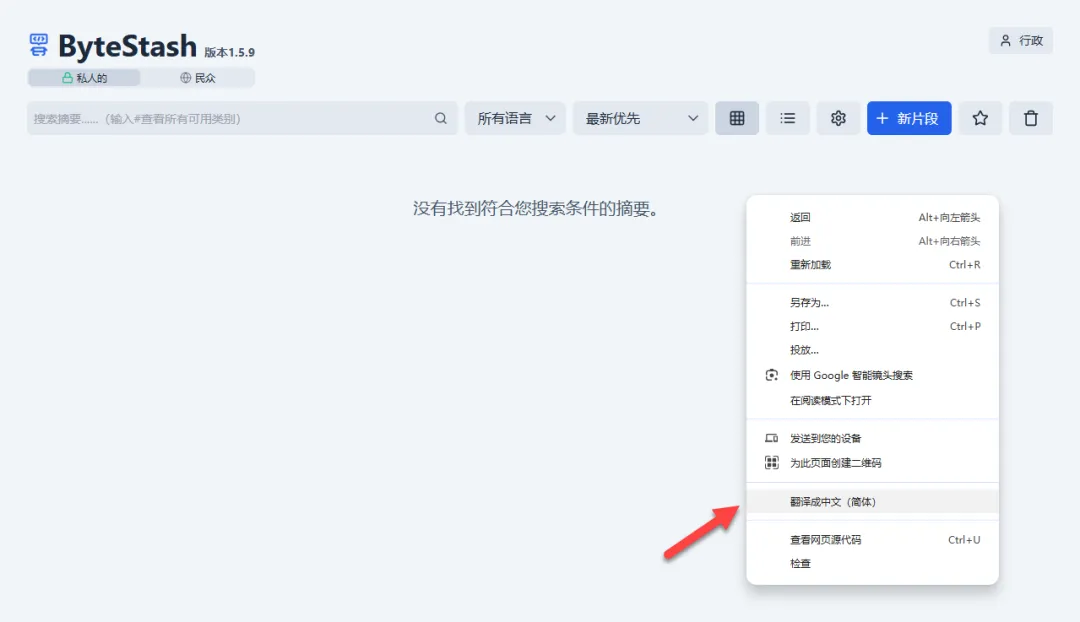Click the search magnifier icon
The image size is (1080, 622).
pyautogui.click(x=441, y=118)
